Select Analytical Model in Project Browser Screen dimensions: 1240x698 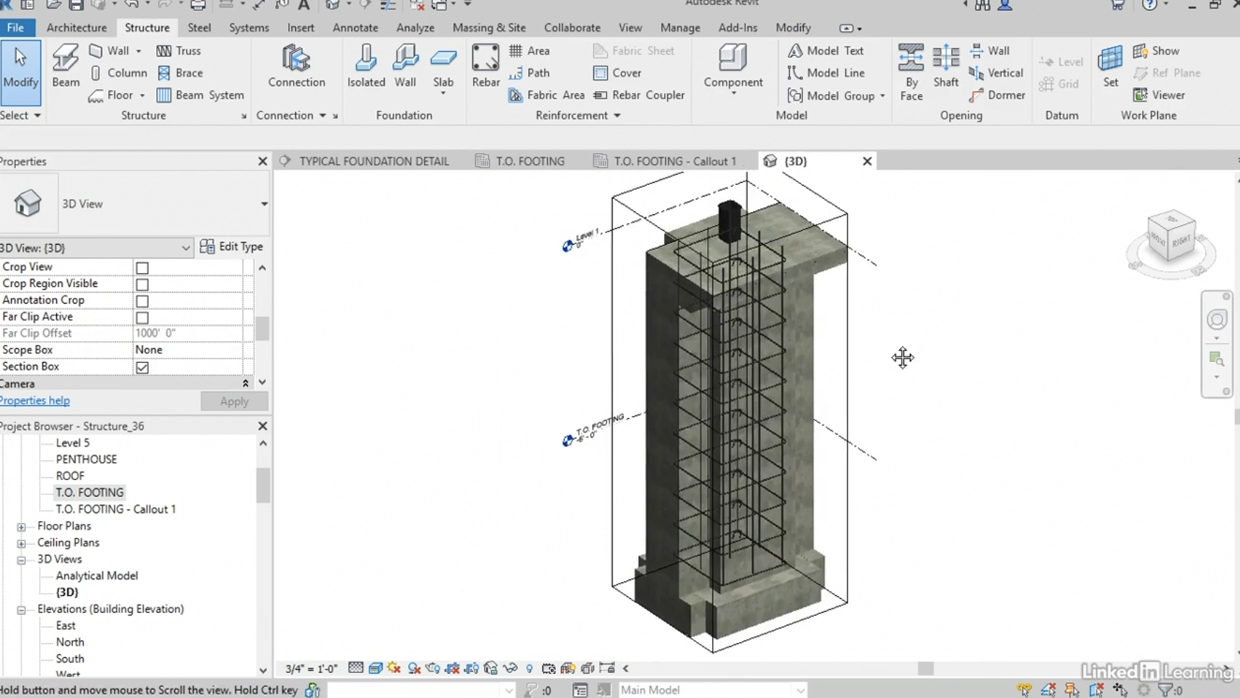click(97, 576)
